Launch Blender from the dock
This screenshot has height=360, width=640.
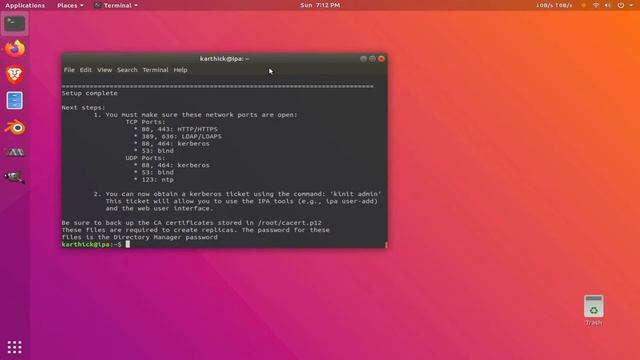(15, 128)
